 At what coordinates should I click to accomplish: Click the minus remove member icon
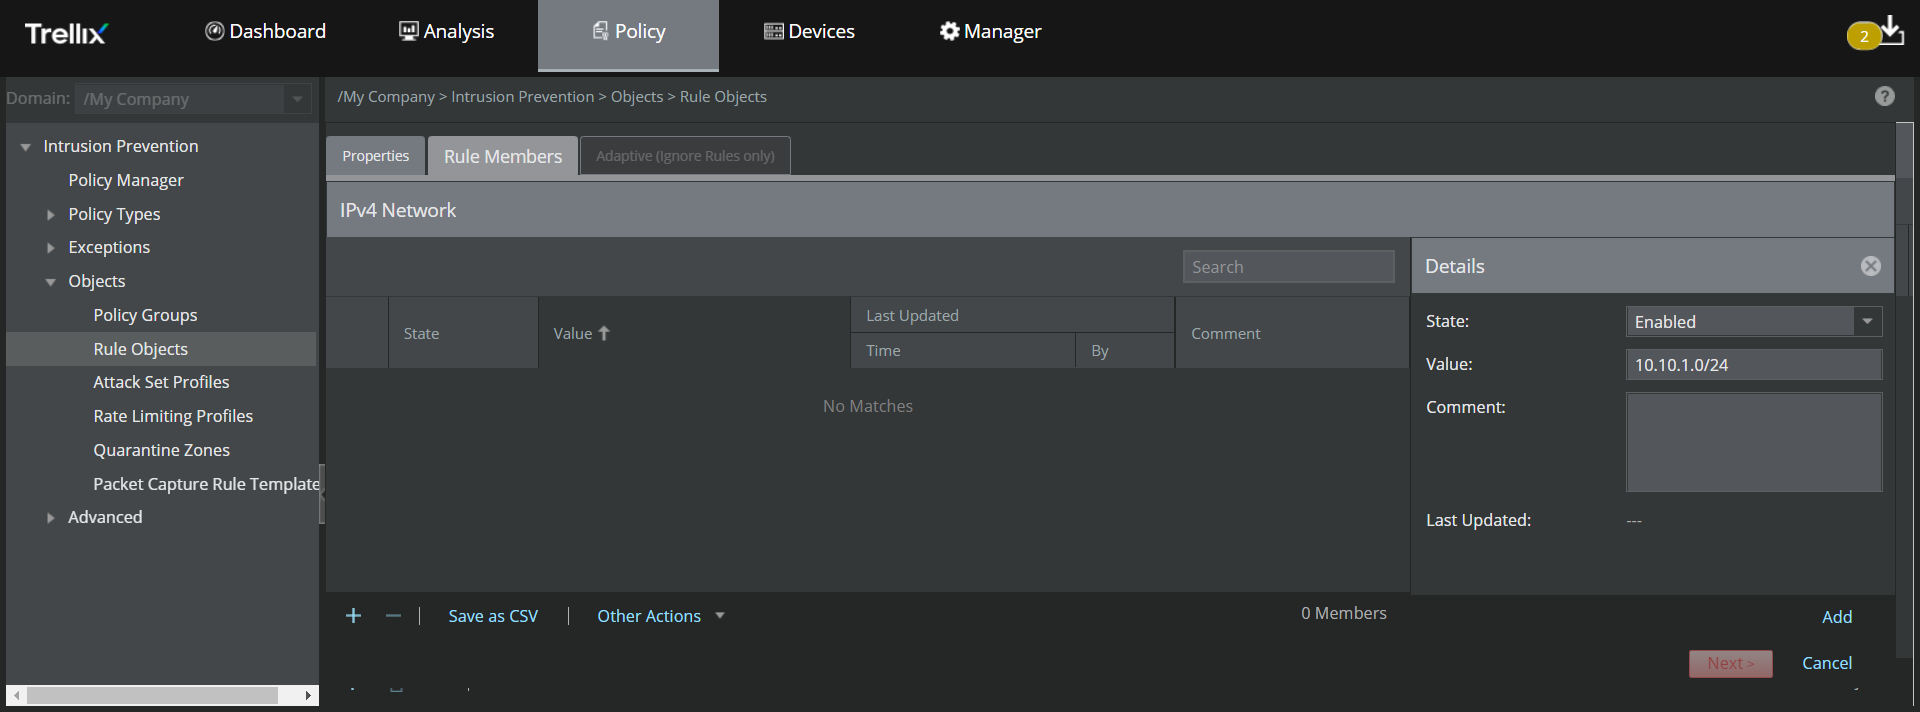tap(393, 616)
